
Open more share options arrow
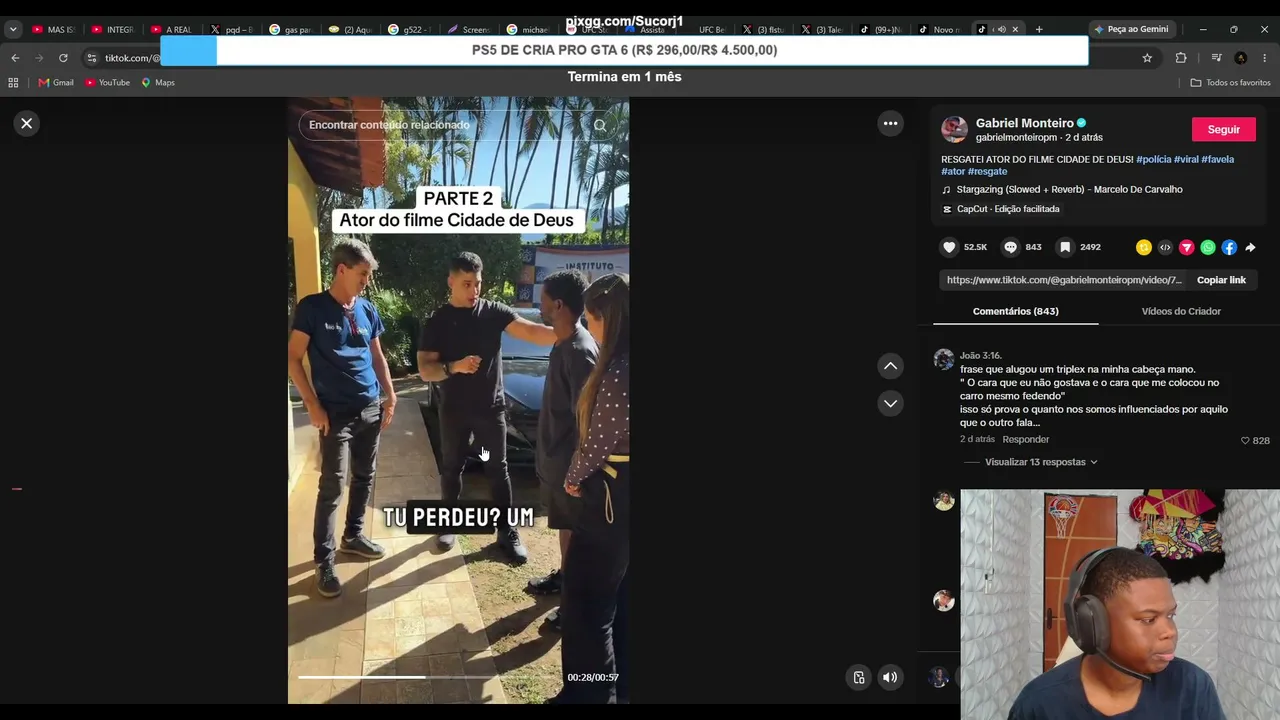pyautogui.click(x=1250, y=247)
